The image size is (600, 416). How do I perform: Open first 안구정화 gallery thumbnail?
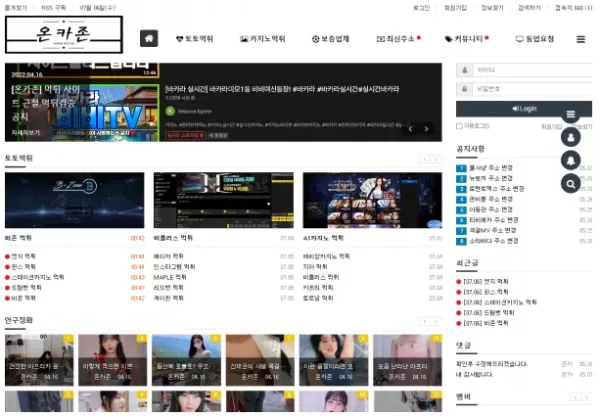coord(39,360)
